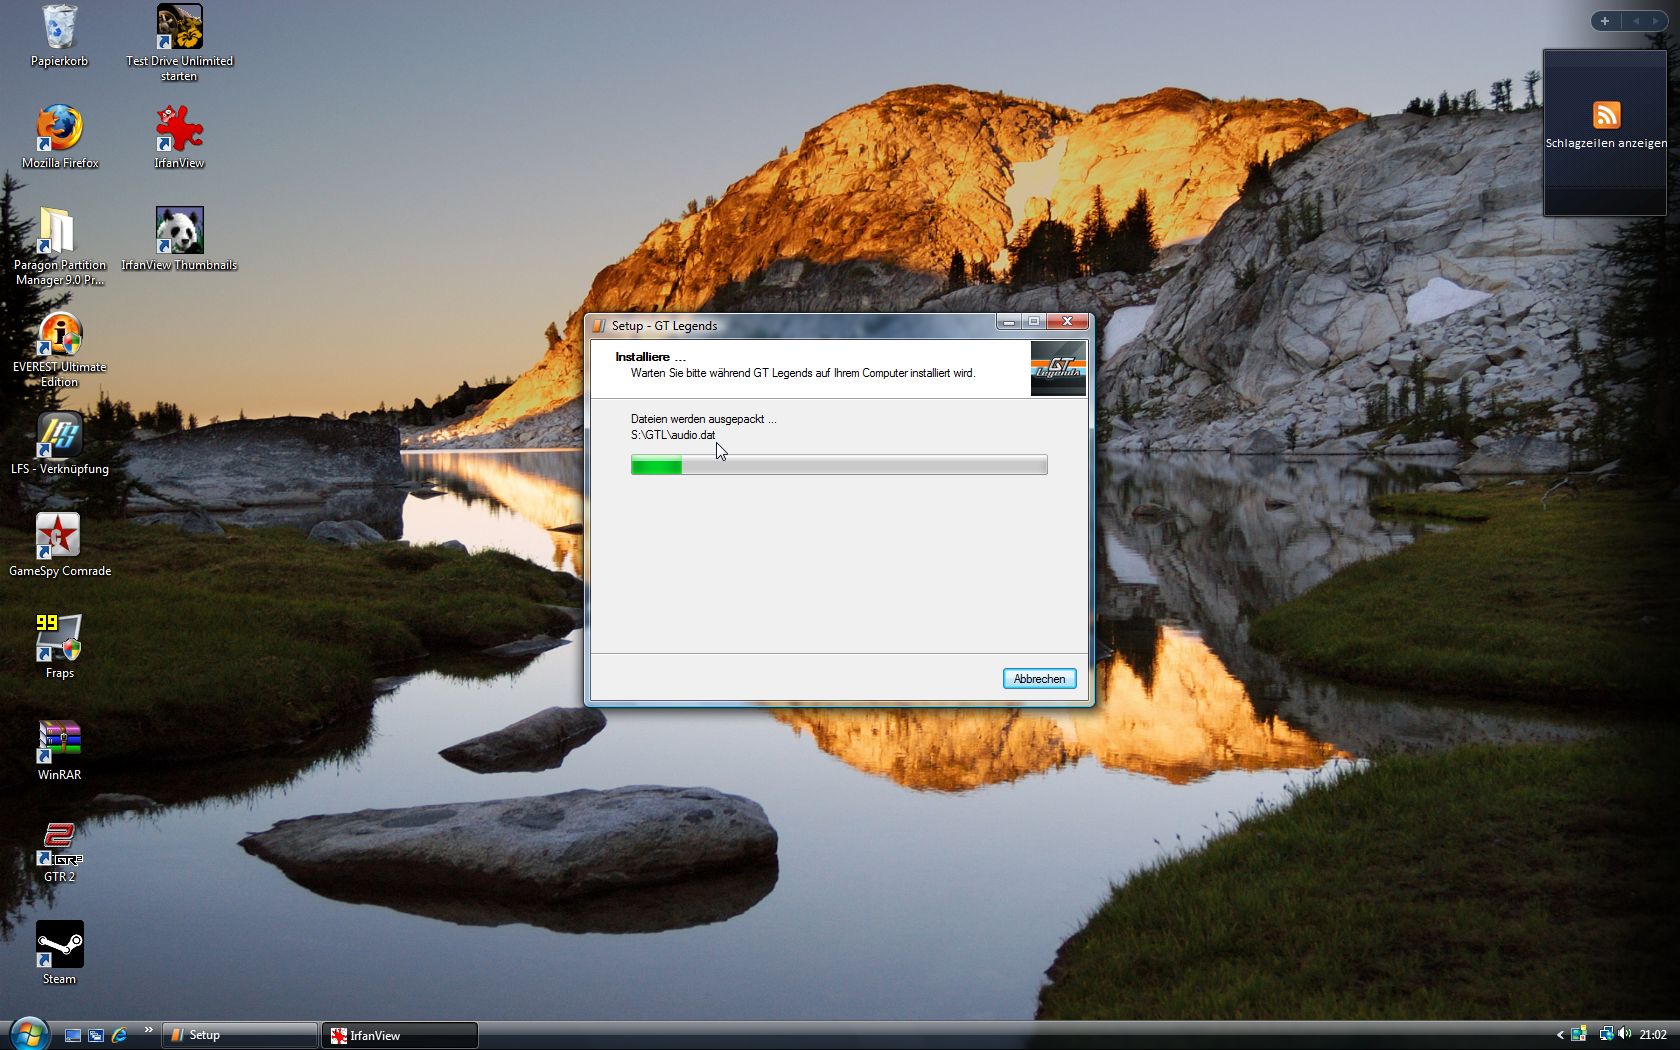This screenshot has width=1680, height=1050.
Task: Click Switch between windows quick launch icon
Action: pos(96,1035)
